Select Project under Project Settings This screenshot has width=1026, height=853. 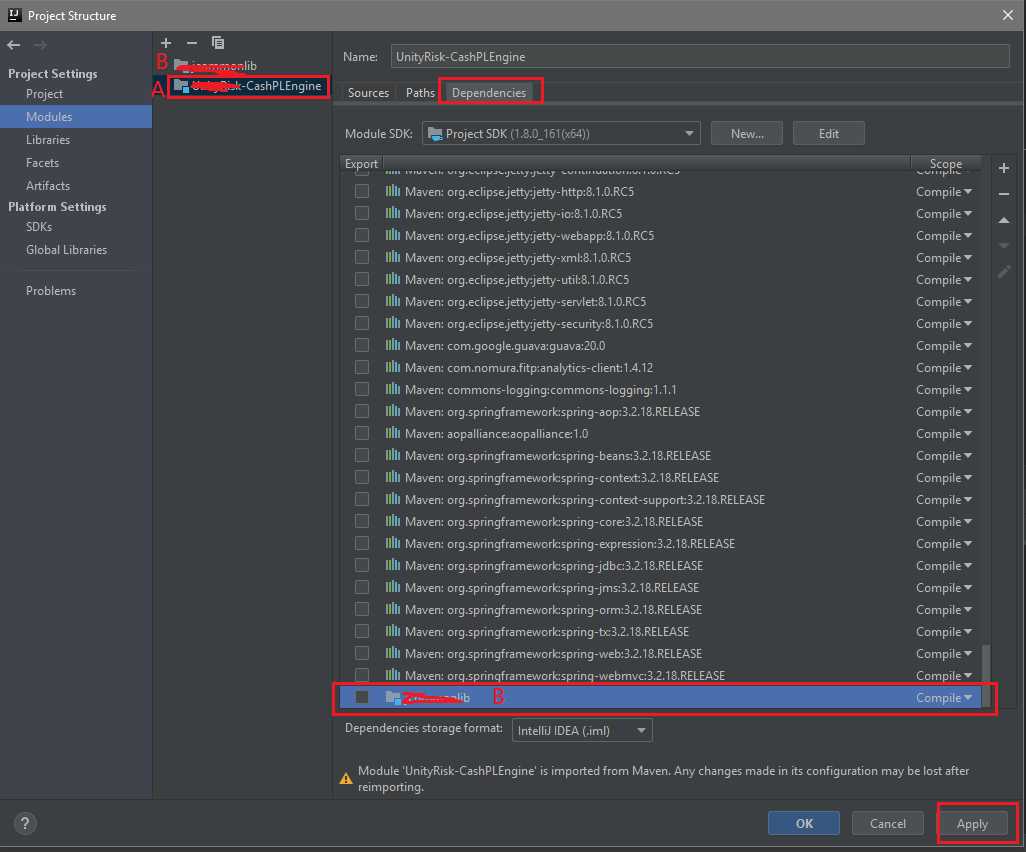coord(44,94)
